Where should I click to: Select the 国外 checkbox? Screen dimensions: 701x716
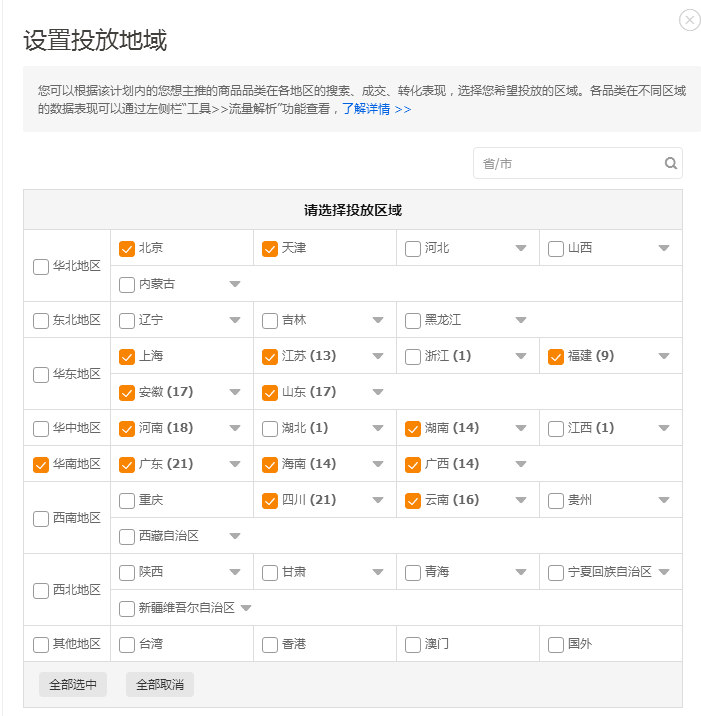(x=556, y=645)
